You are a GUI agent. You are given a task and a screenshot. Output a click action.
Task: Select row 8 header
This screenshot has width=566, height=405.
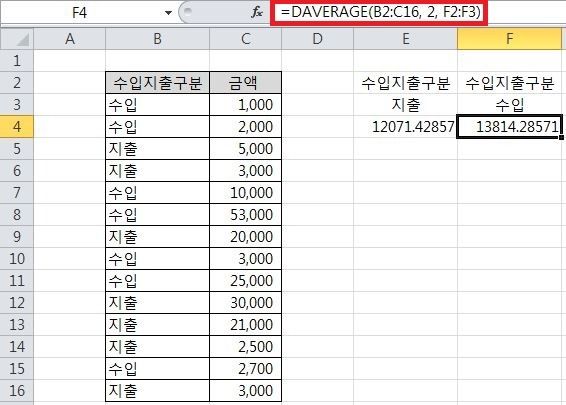(17, 215)
